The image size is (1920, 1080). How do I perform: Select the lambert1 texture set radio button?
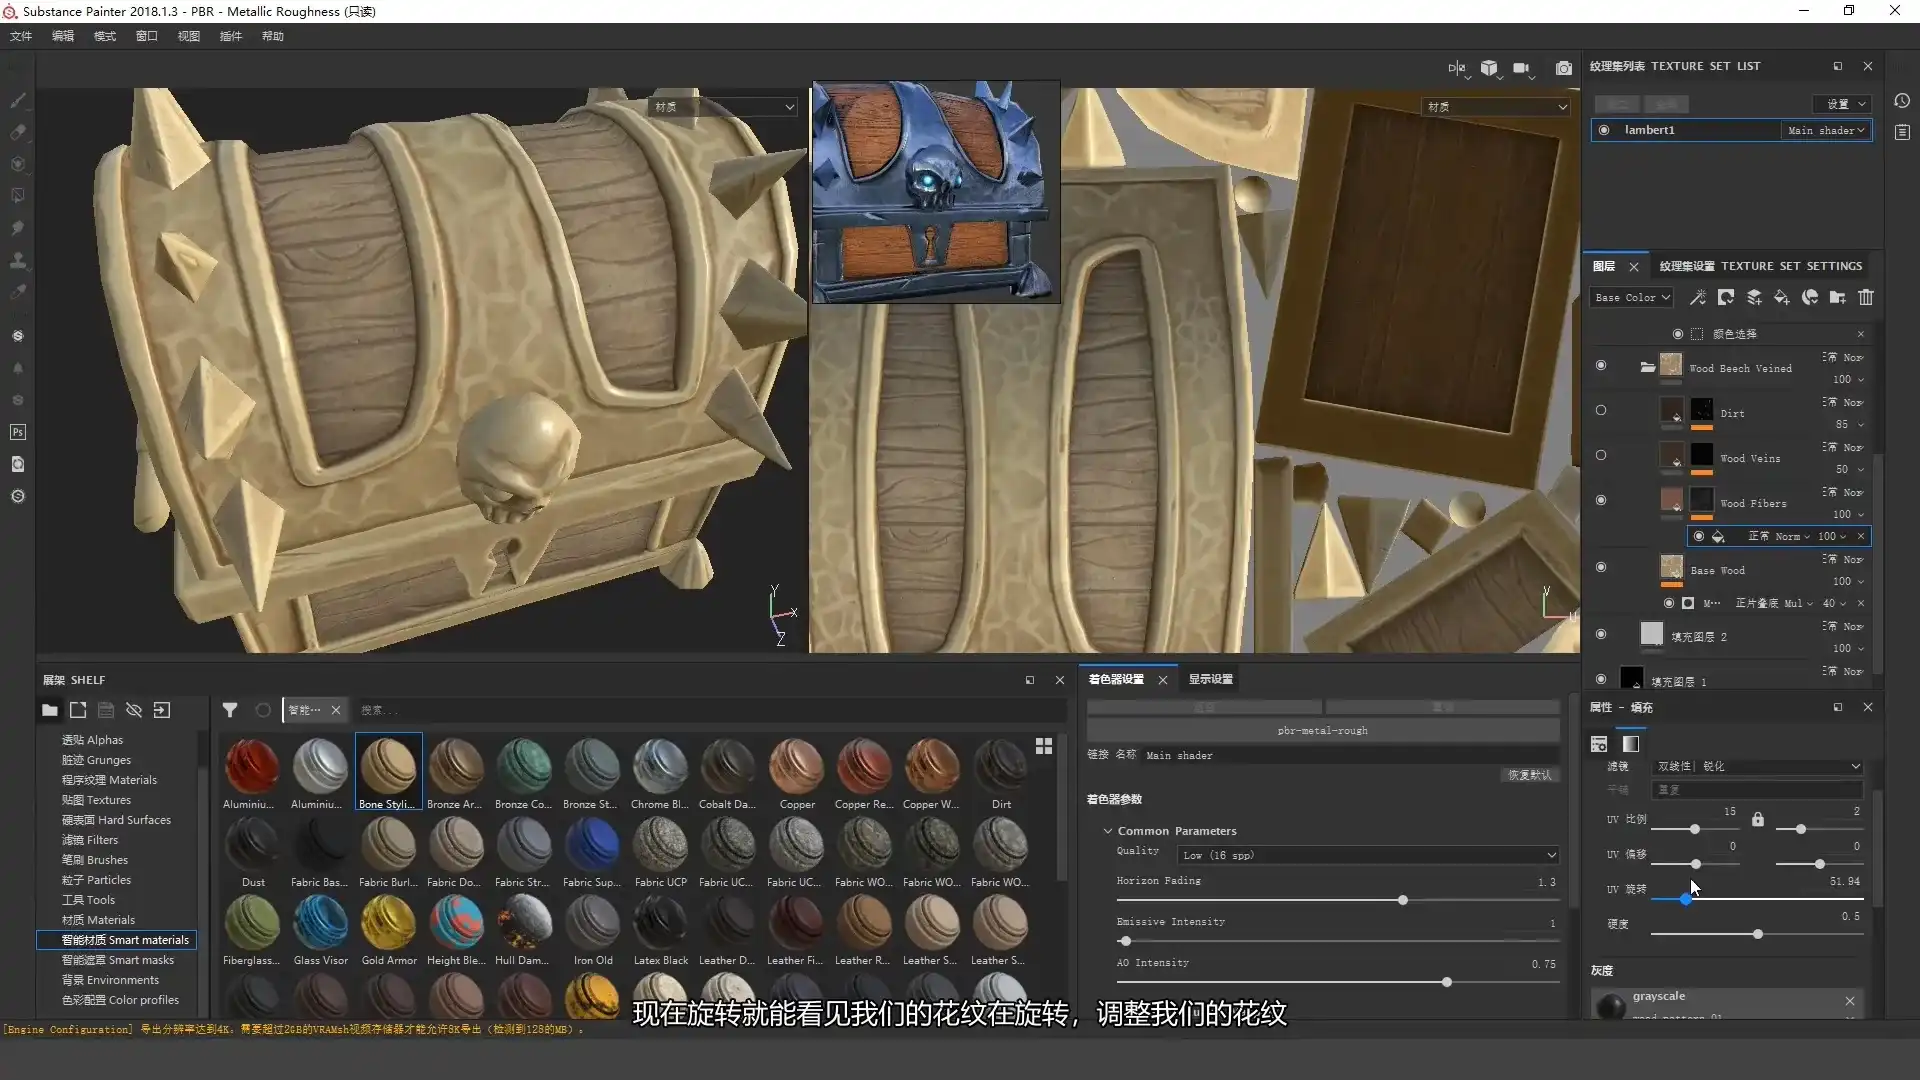pos(1604,130)
